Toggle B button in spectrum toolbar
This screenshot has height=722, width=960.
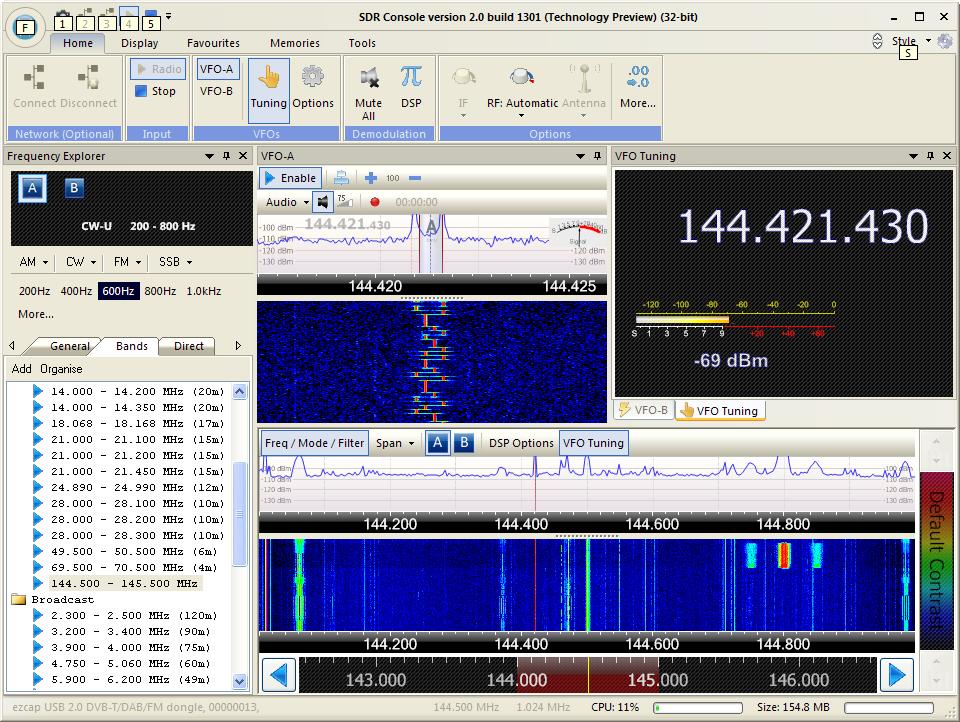(x=464, y=443)
